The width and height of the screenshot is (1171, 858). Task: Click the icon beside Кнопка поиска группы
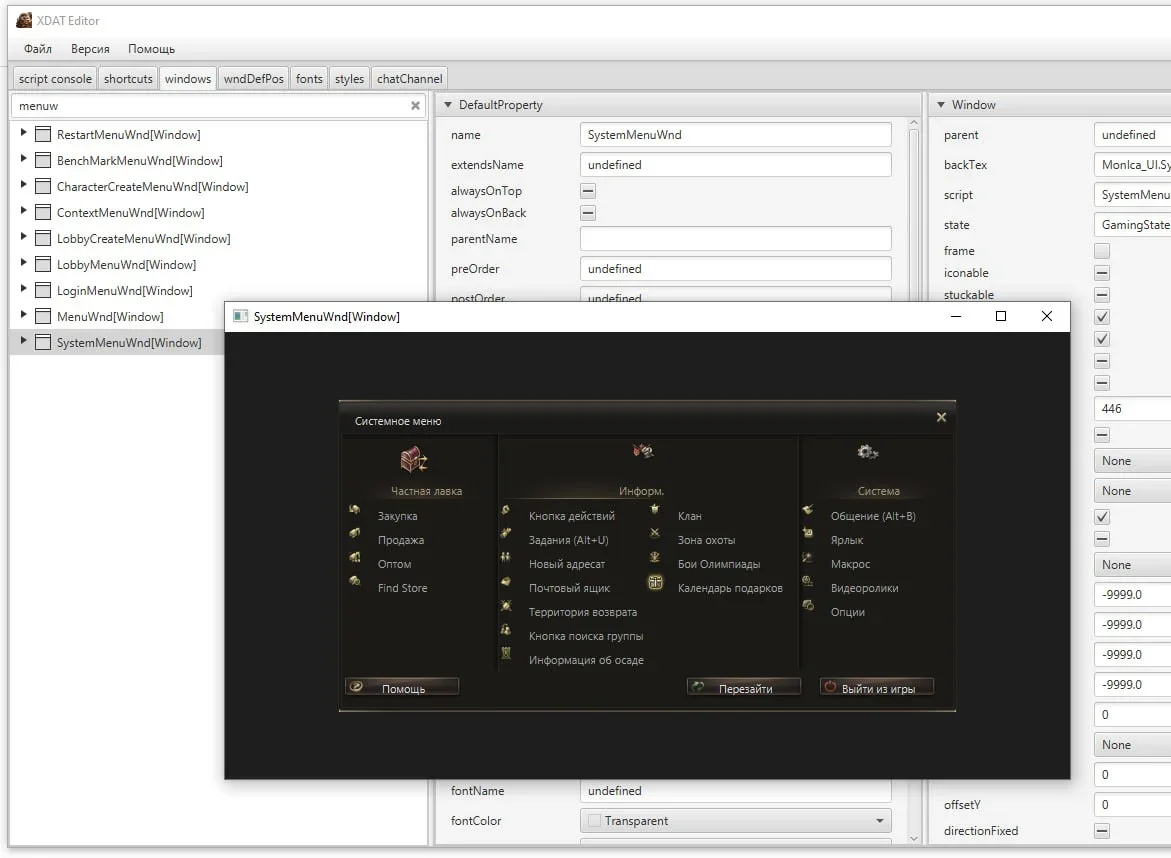506,629
